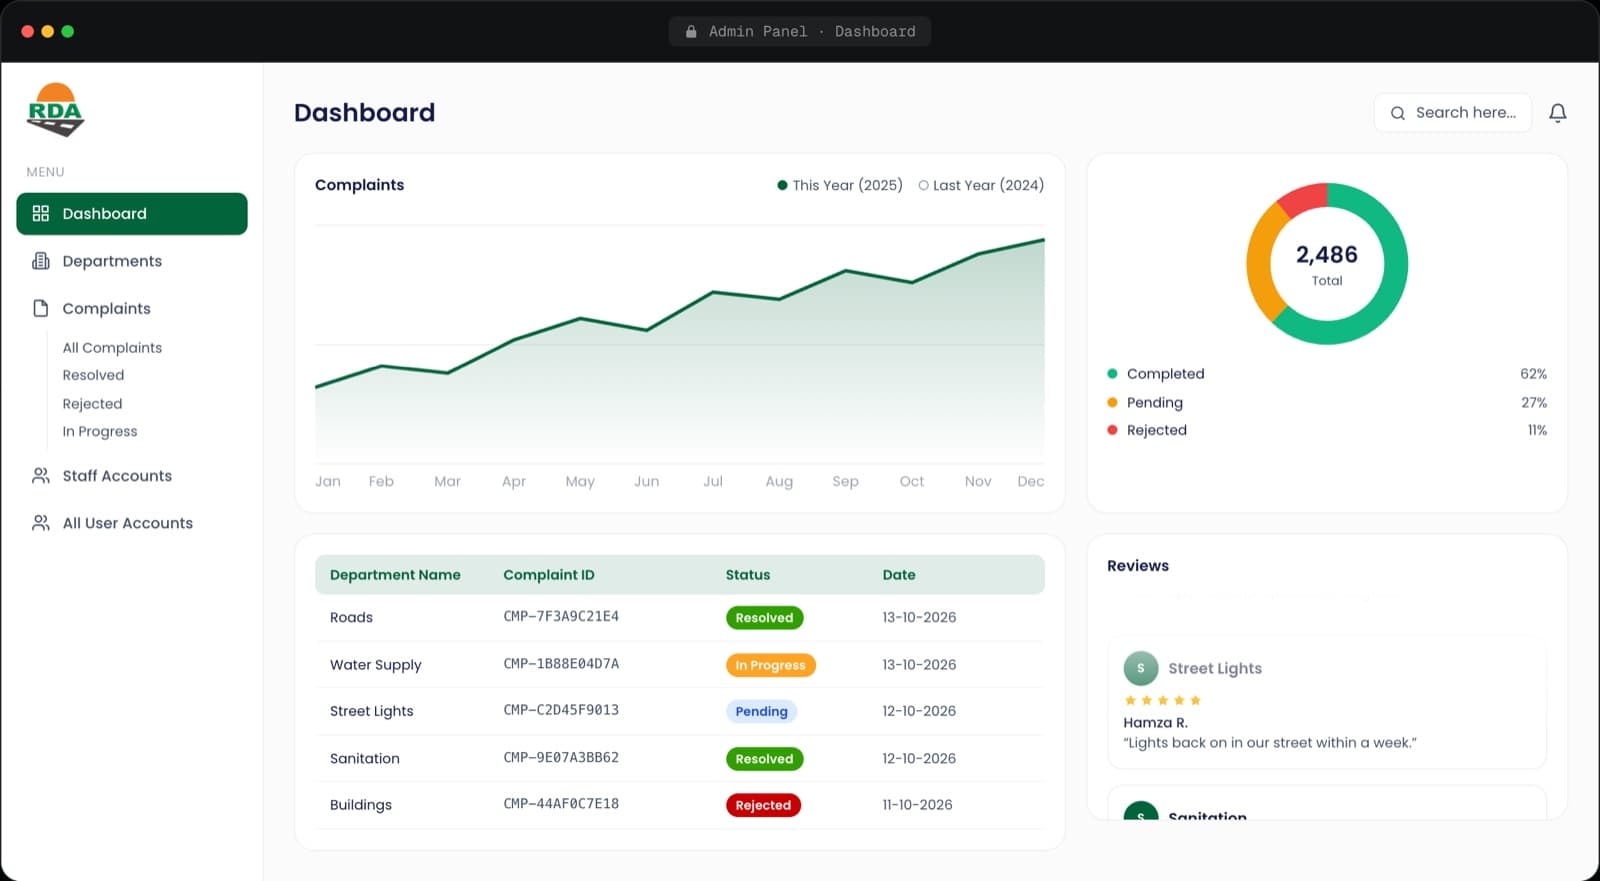The image size is (1600, 881).
Task: Click the Departments building icon
Action: tap(41, 261)
